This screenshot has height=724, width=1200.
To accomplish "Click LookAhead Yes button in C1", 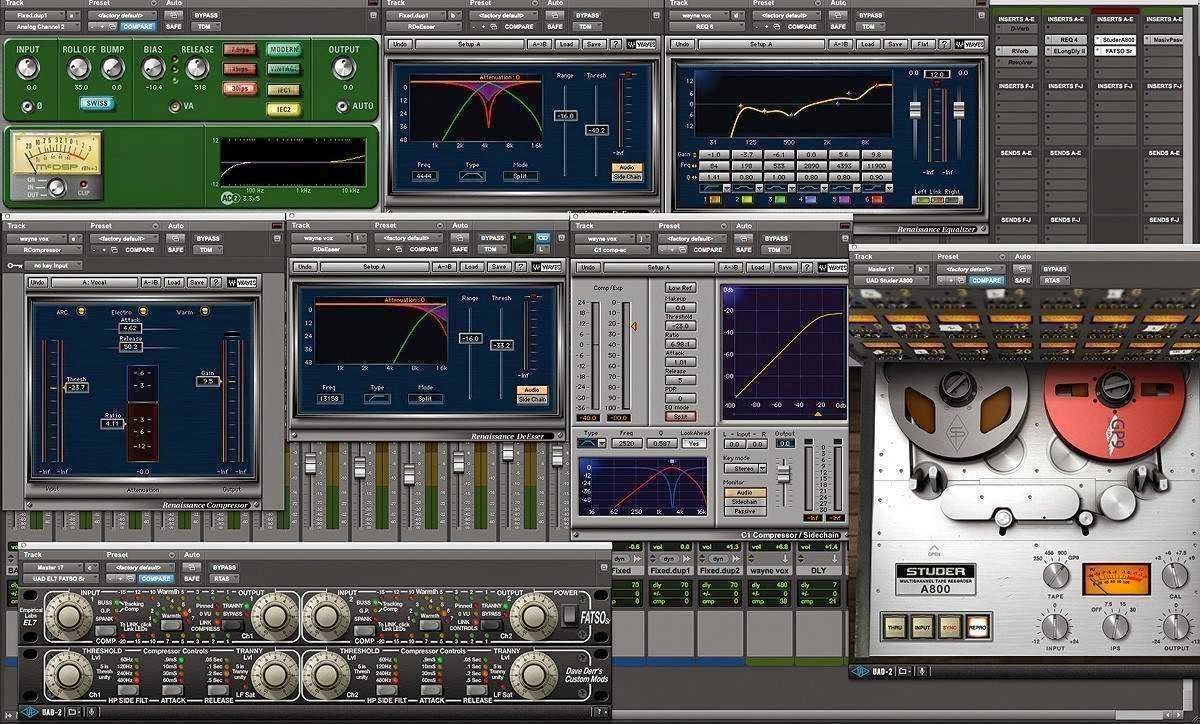I will (694, 443).
